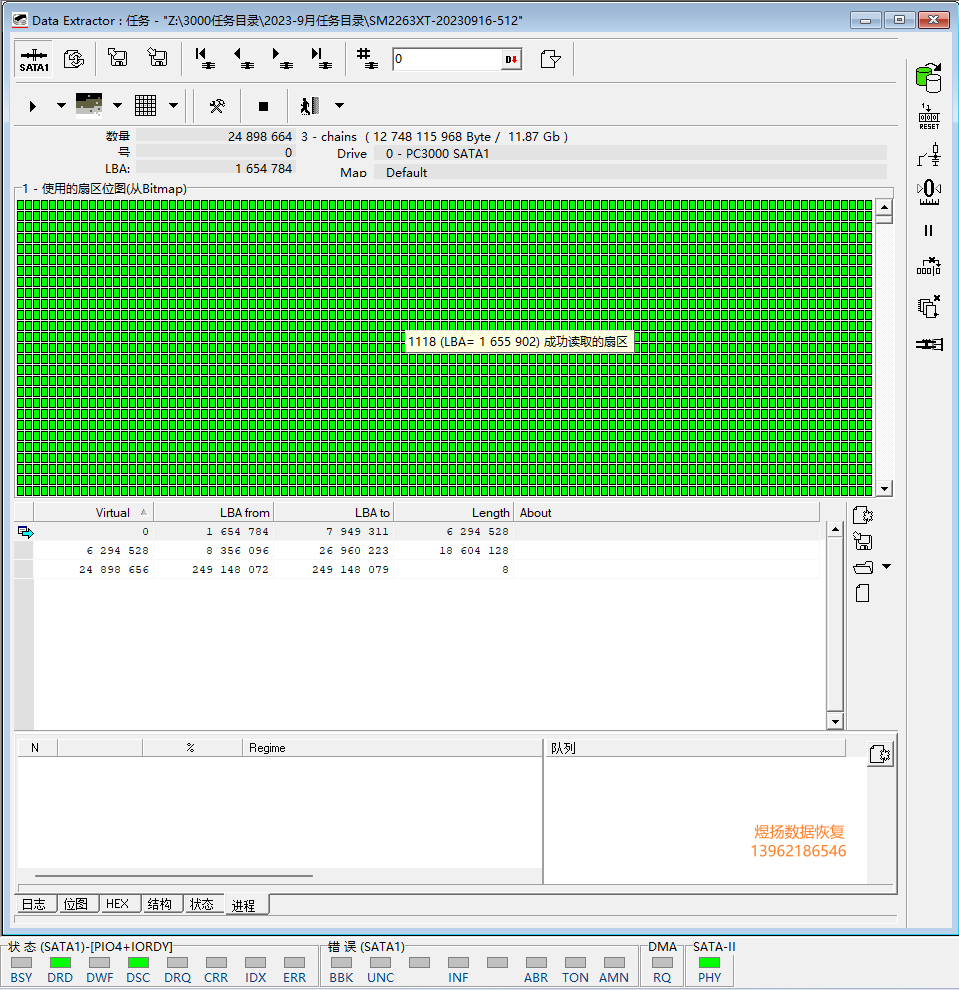Image resolution: width=959 pixels, height=990 pixels.
Task: Switch to the 状态 tab
Action: [x=202, y=904]
